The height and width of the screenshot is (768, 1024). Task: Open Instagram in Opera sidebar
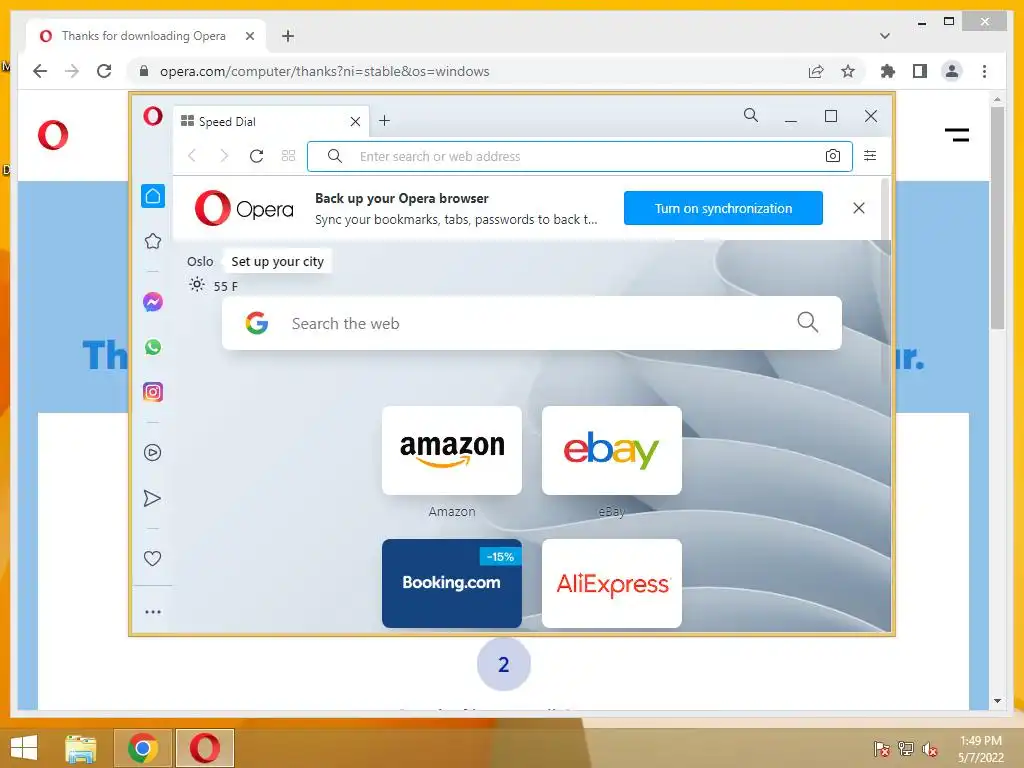tap(153, 392)
